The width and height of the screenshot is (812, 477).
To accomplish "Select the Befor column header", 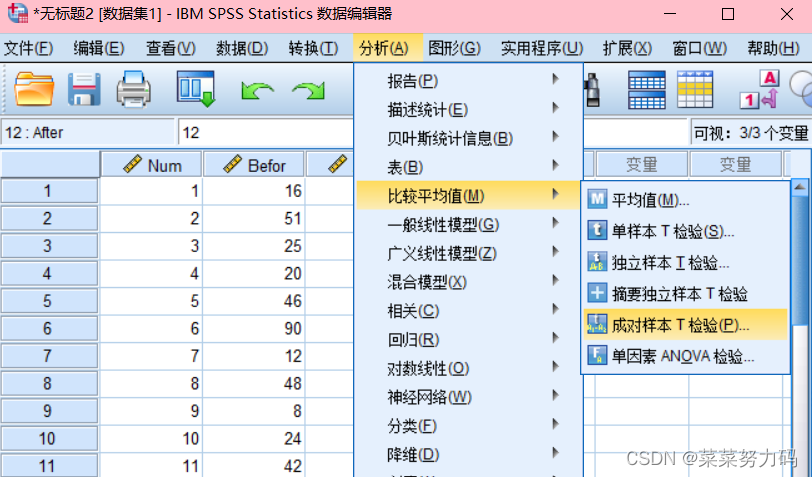I will tap(254, 165).
